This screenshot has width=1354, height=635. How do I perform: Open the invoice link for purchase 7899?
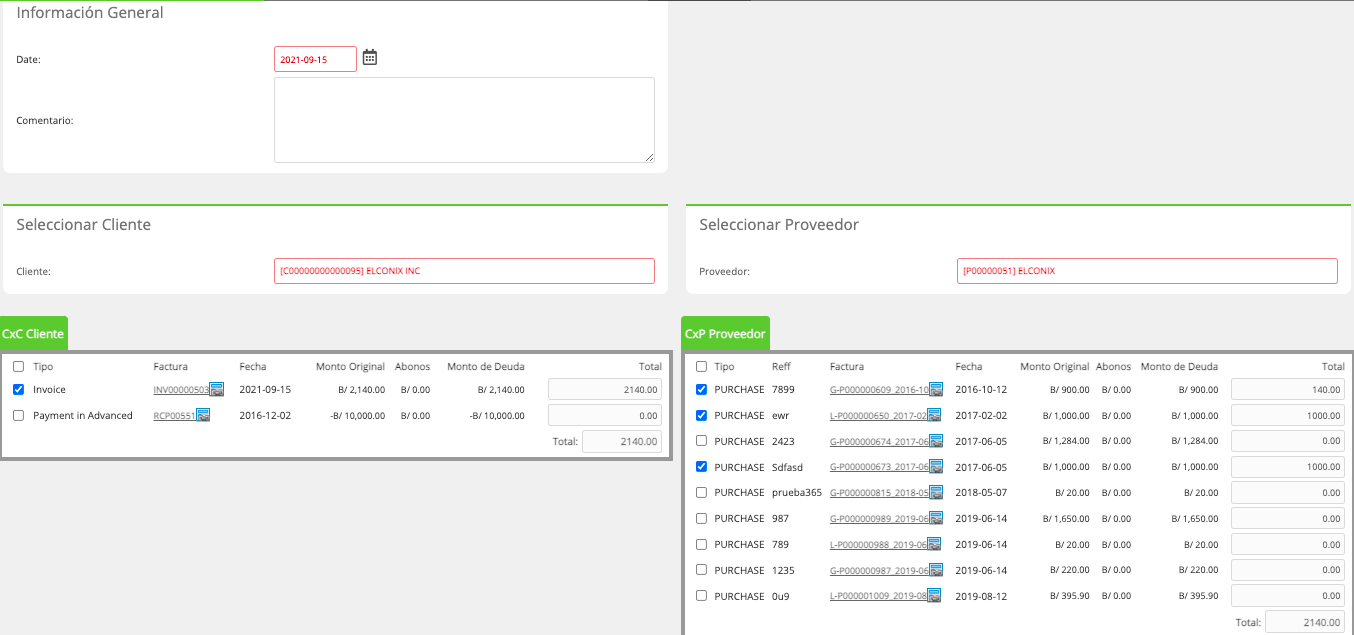(879, 390)
